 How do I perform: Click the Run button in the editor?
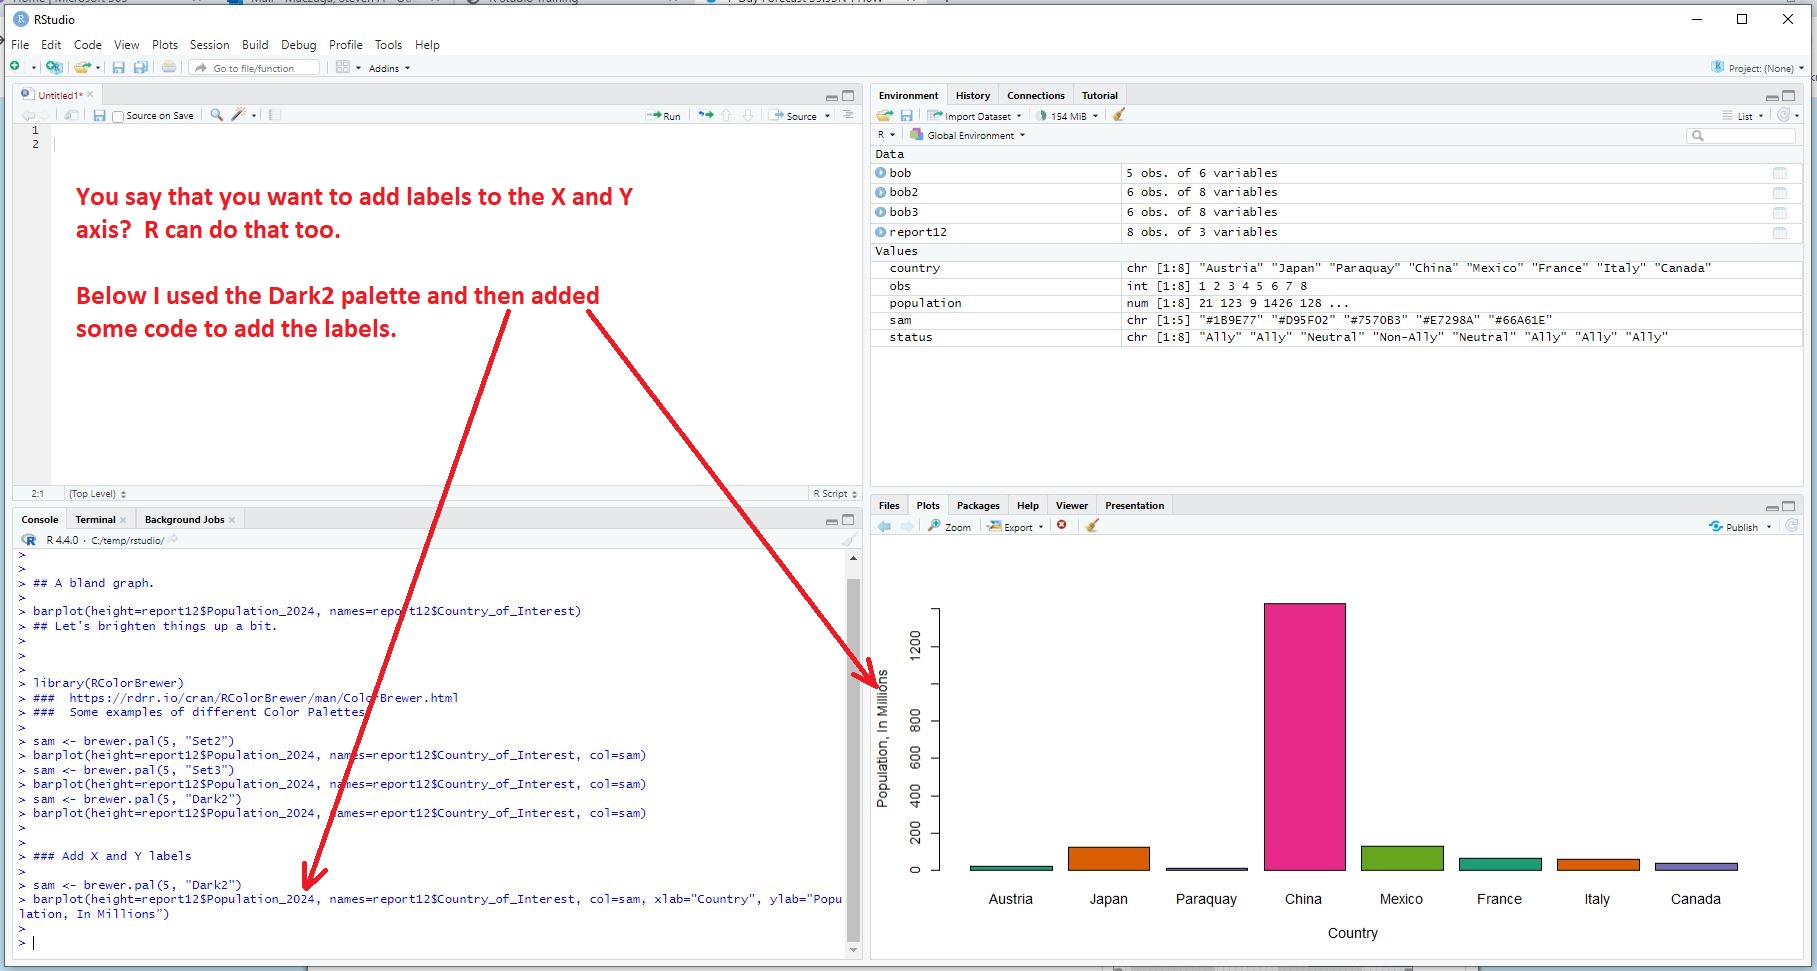664,116
